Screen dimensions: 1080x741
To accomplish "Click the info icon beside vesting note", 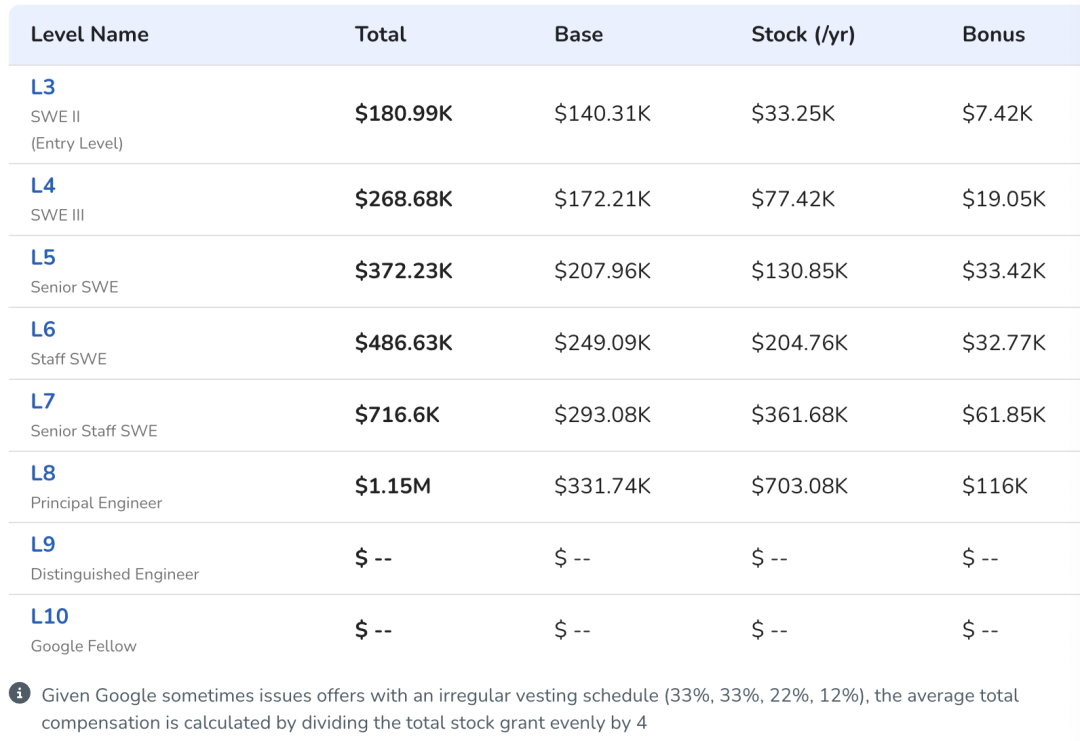I will [x=19, y=693].
